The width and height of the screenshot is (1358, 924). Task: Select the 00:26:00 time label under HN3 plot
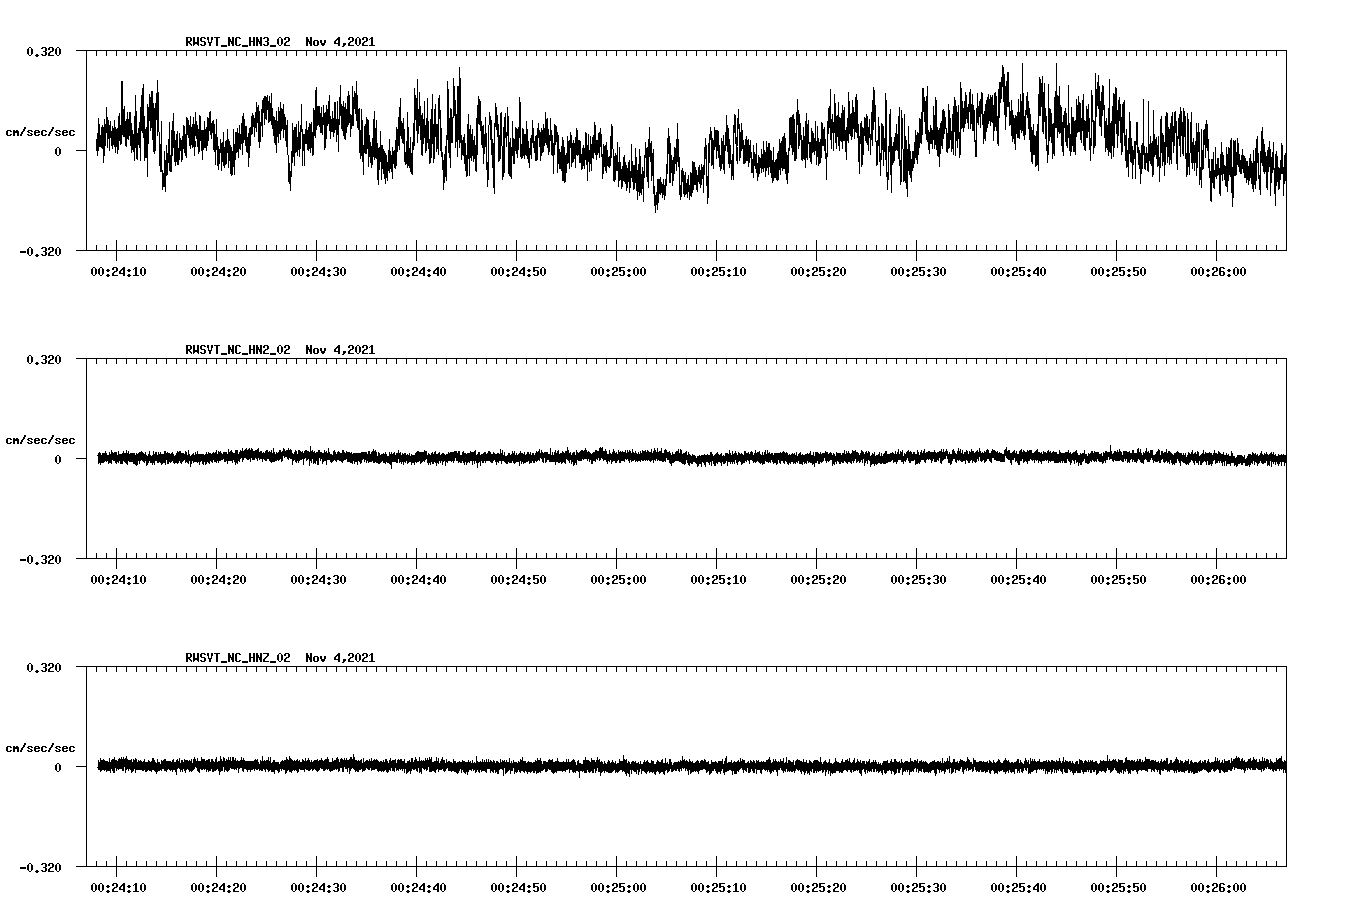click(1219, 272)
